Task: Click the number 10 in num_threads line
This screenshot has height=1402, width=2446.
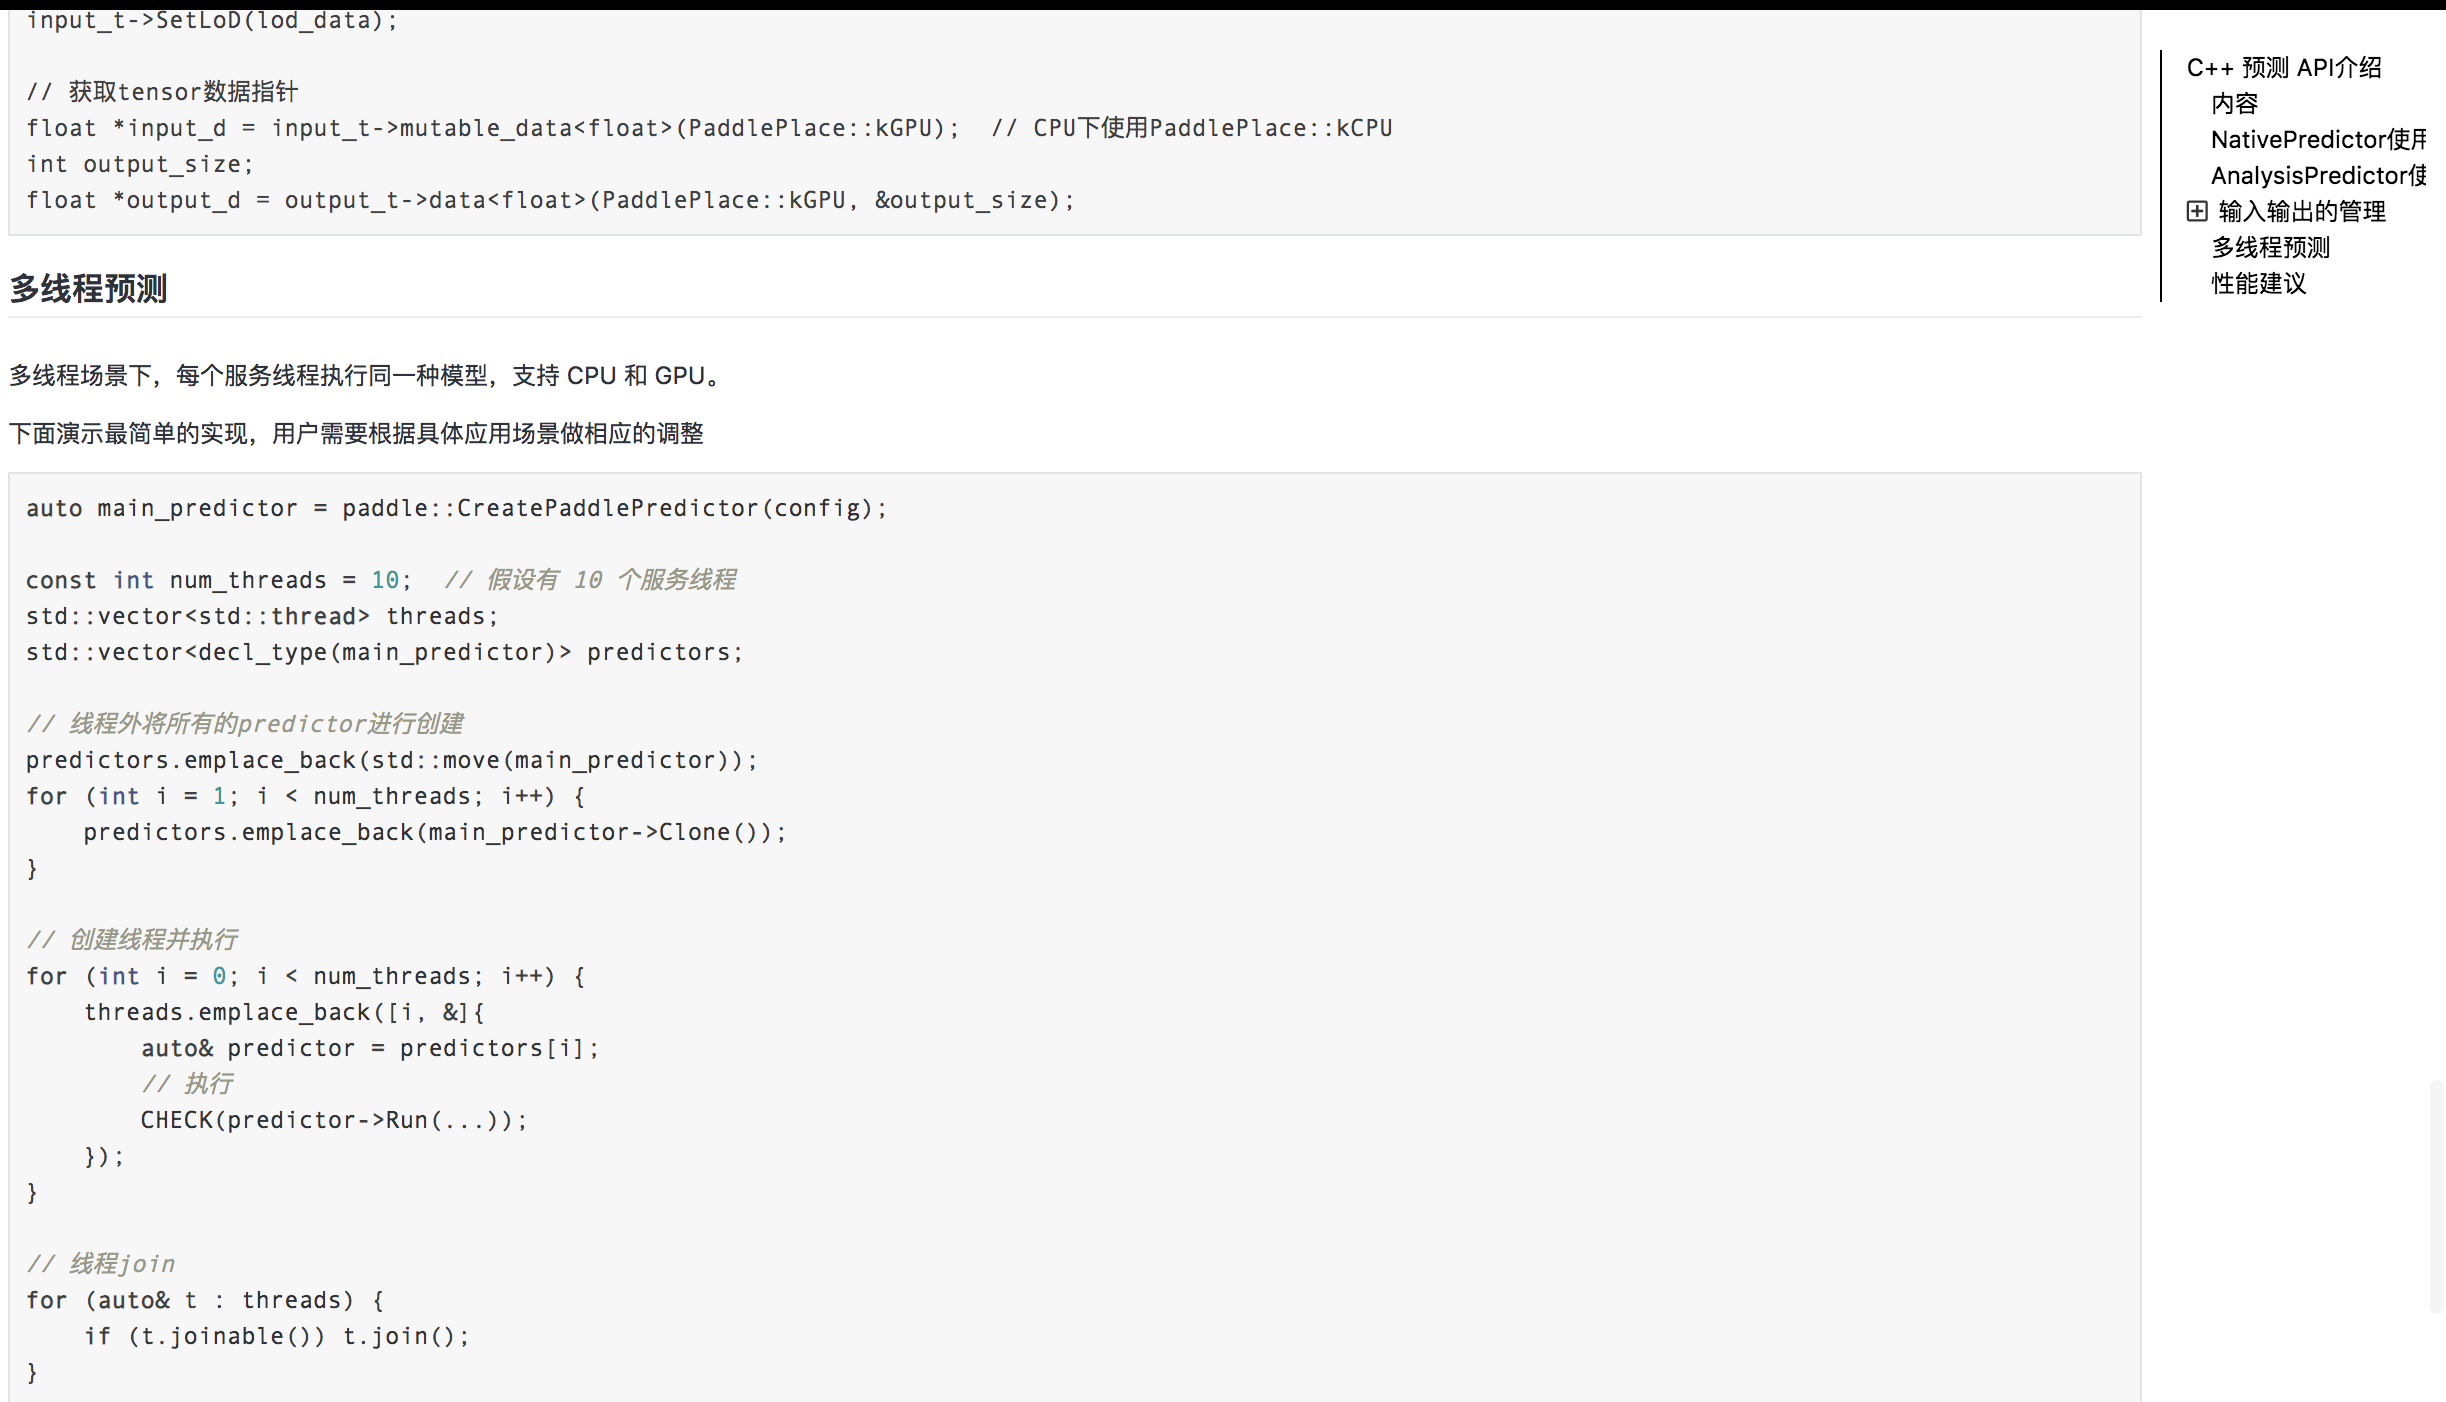Action: 385,580
